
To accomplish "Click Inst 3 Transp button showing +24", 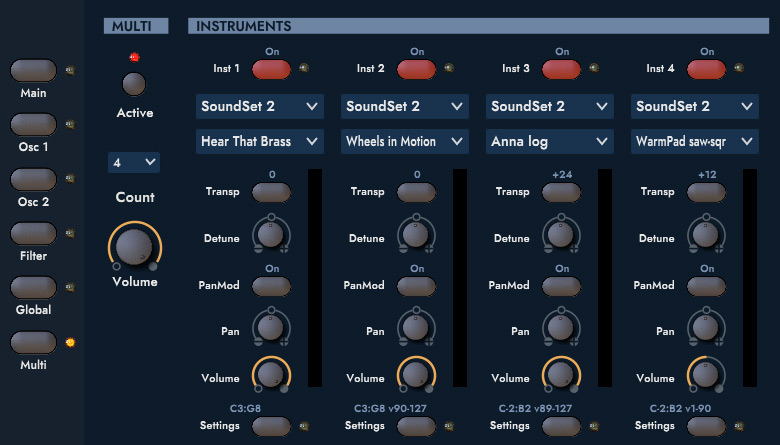I will point(561,192).
